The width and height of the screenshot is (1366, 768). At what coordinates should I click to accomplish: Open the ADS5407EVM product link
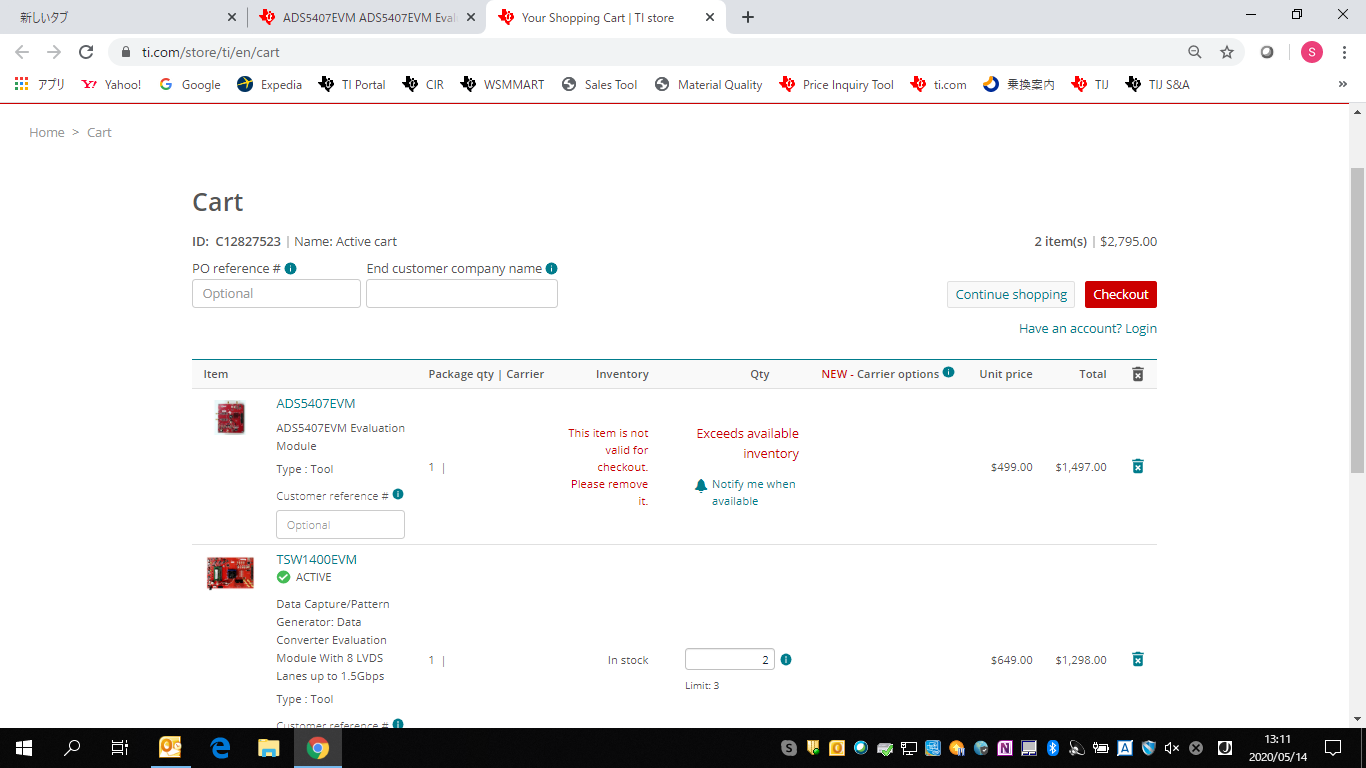[316, 403]
